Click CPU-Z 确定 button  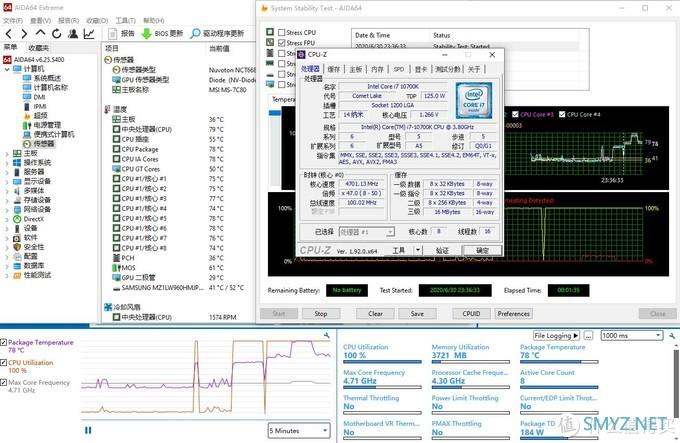pos(483,250)
